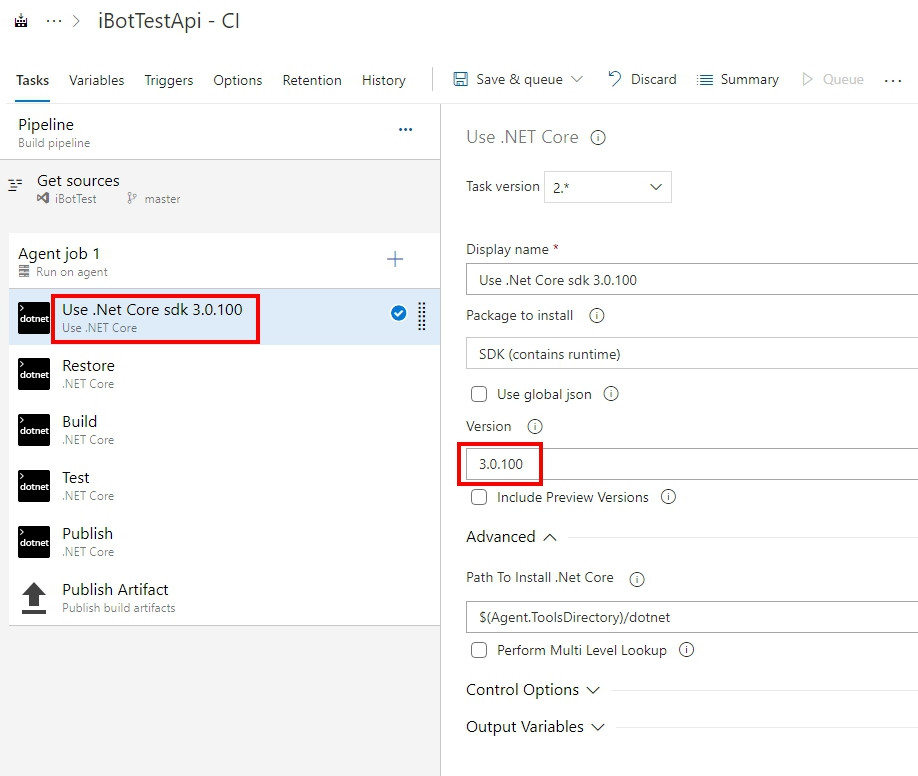Expand the Output Variables section
This screenshot has width=918, height=776.
(535, 727)
